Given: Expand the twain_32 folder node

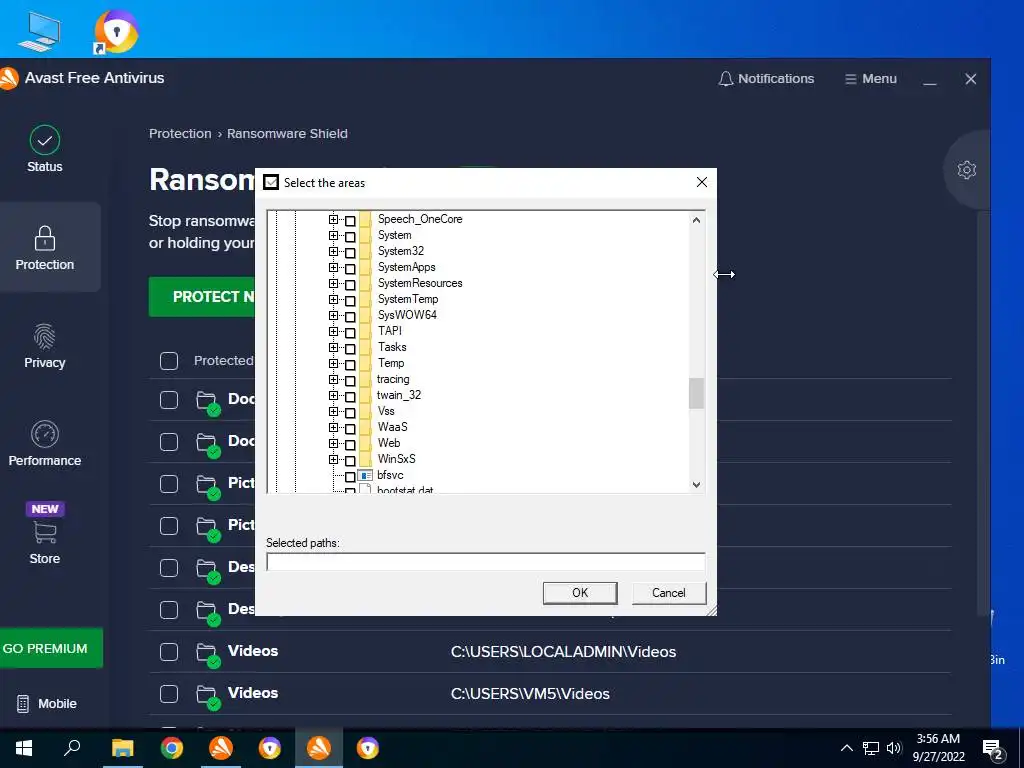Looking at the screenshot, I should 334,396.
